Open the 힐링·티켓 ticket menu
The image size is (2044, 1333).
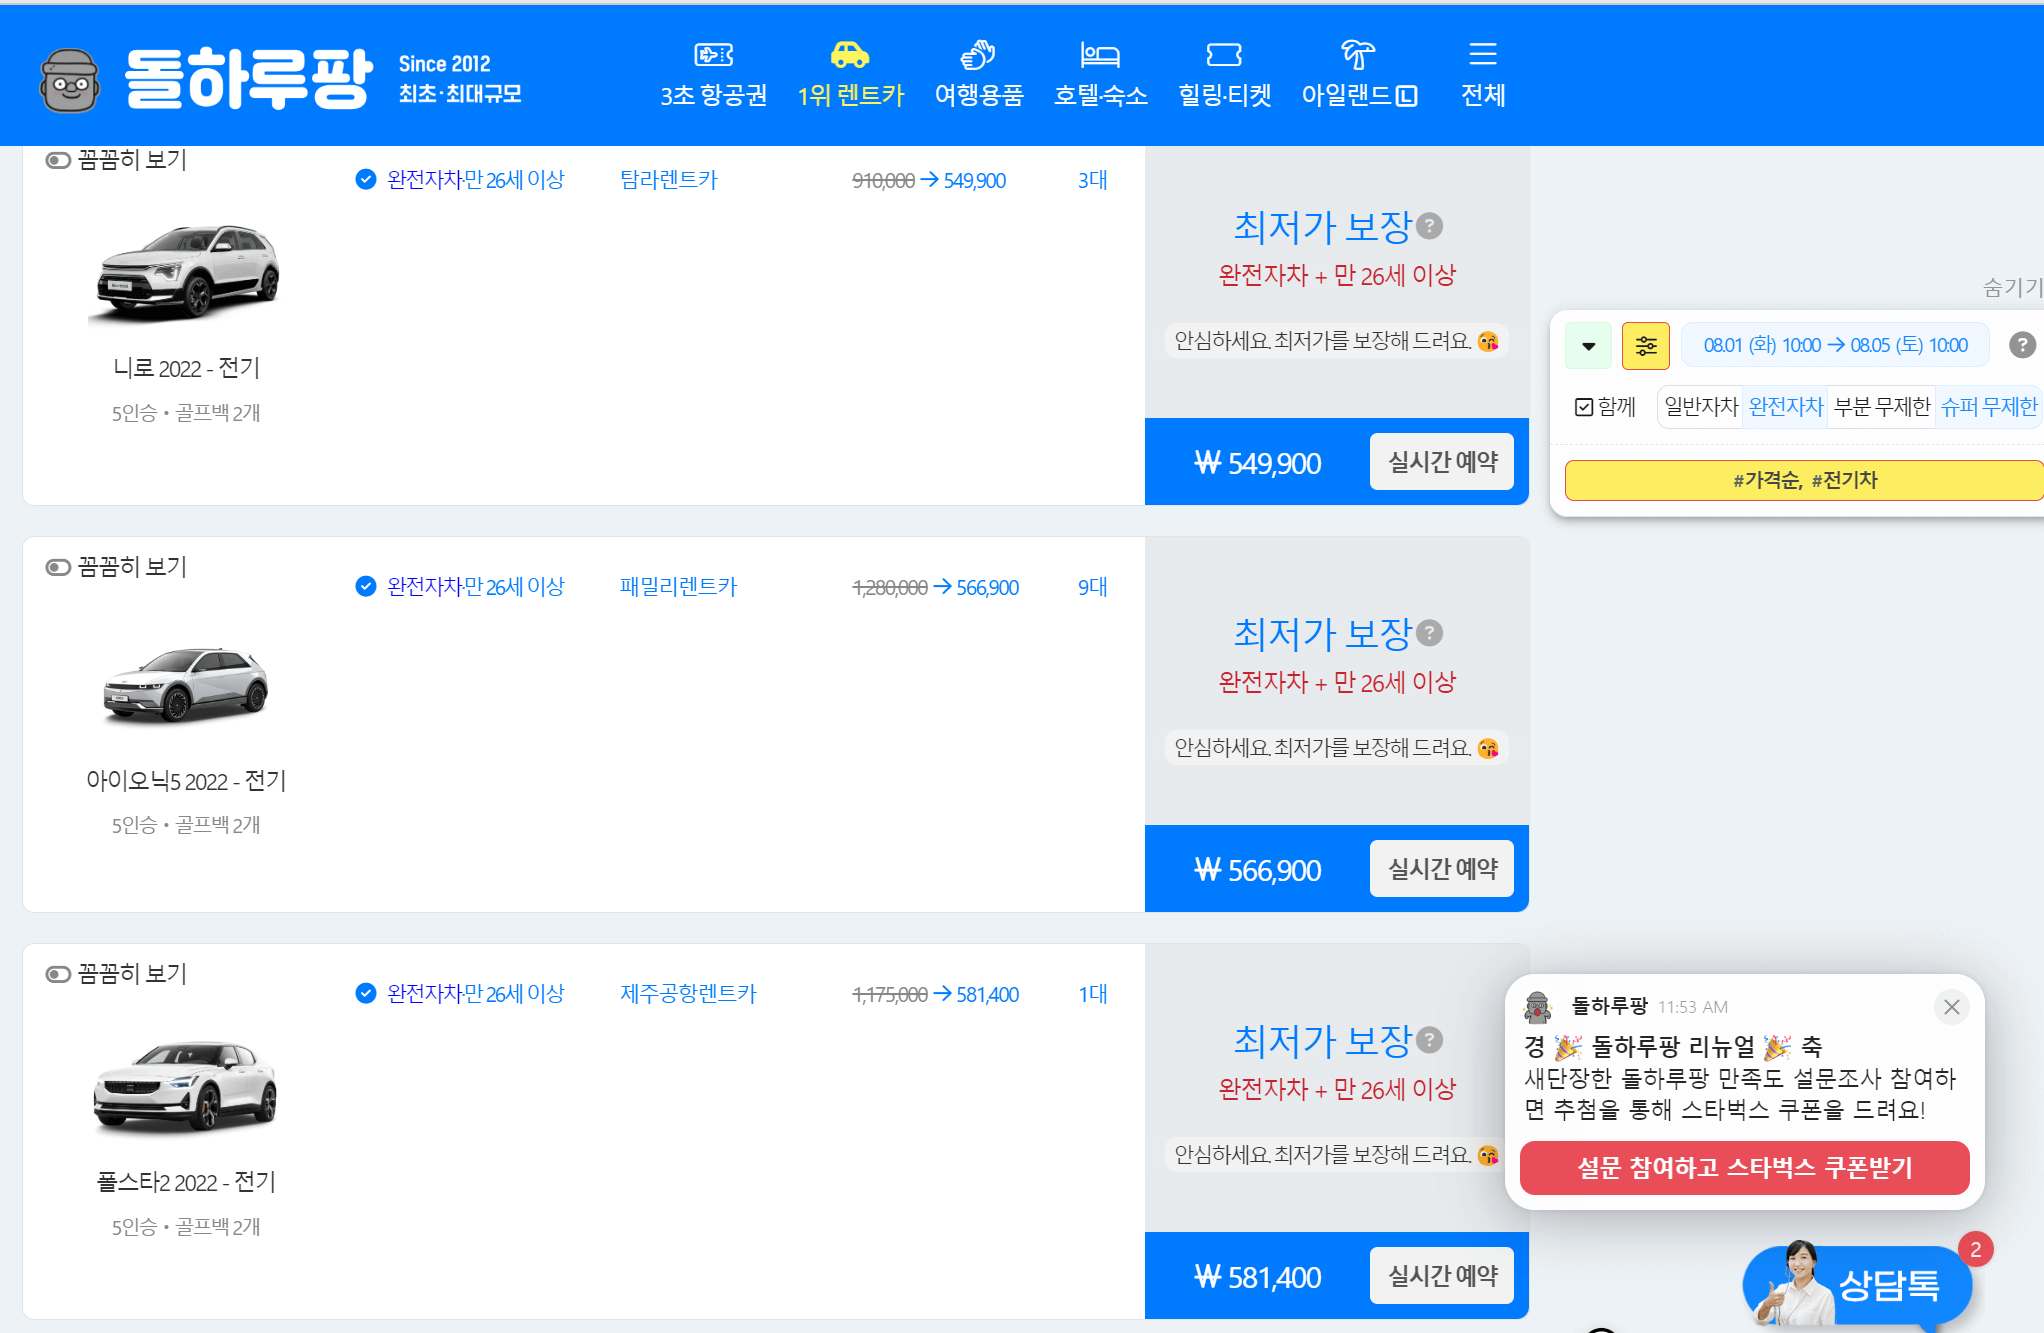1224,75
